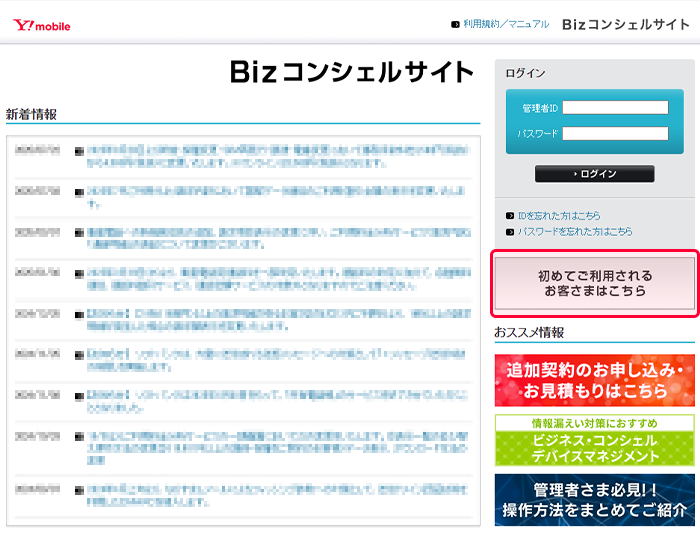Focus the パスワード input field
The width and height of the screenshot is (700, 533).
(x=614, y=133)
